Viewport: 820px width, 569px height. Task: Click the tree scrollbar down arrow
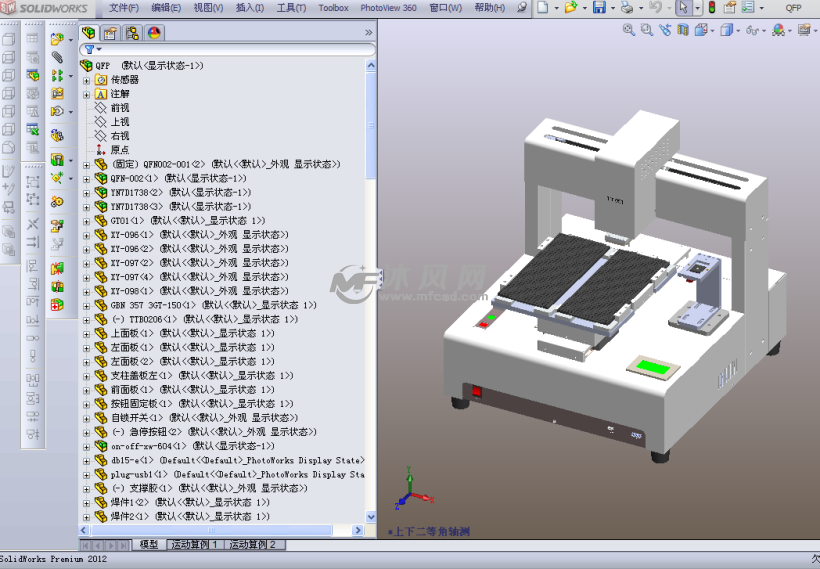coord(371,517)
